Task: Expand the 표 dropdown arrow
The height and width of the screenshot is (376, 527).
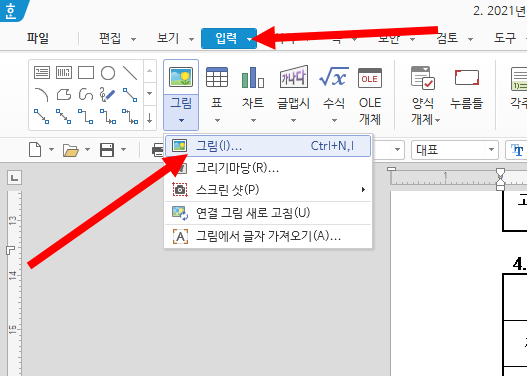Action: point(217,120)
